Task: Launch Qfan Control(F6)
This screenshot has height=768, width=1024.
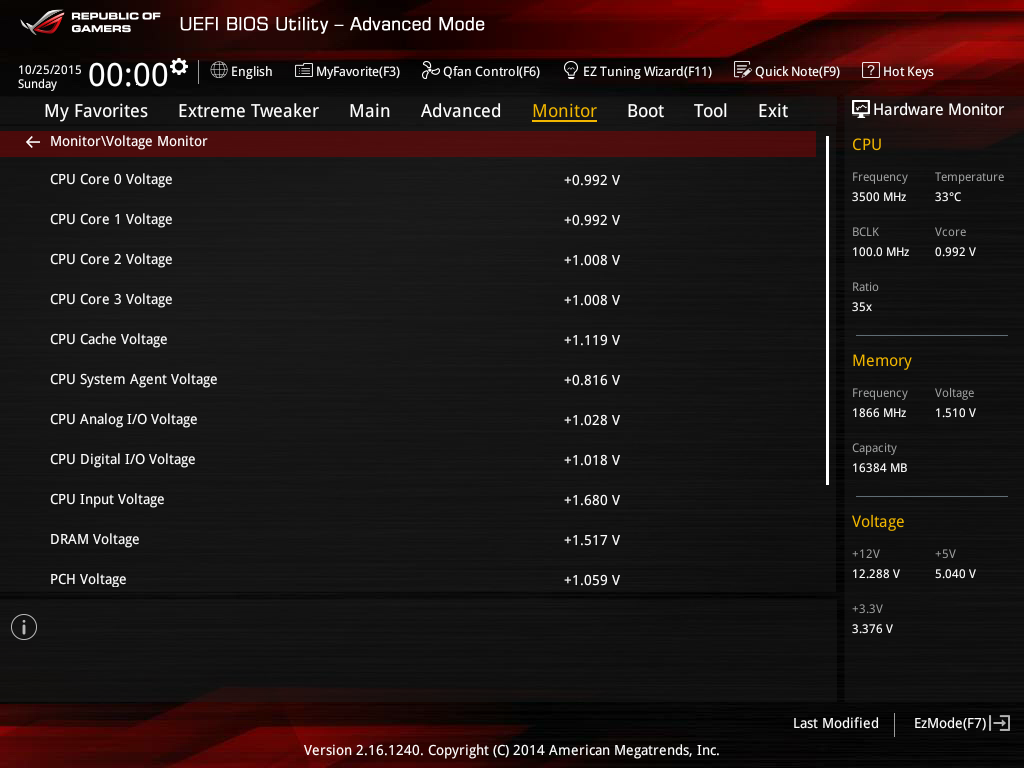Action: pyautogui.click(x=491, y=71)
